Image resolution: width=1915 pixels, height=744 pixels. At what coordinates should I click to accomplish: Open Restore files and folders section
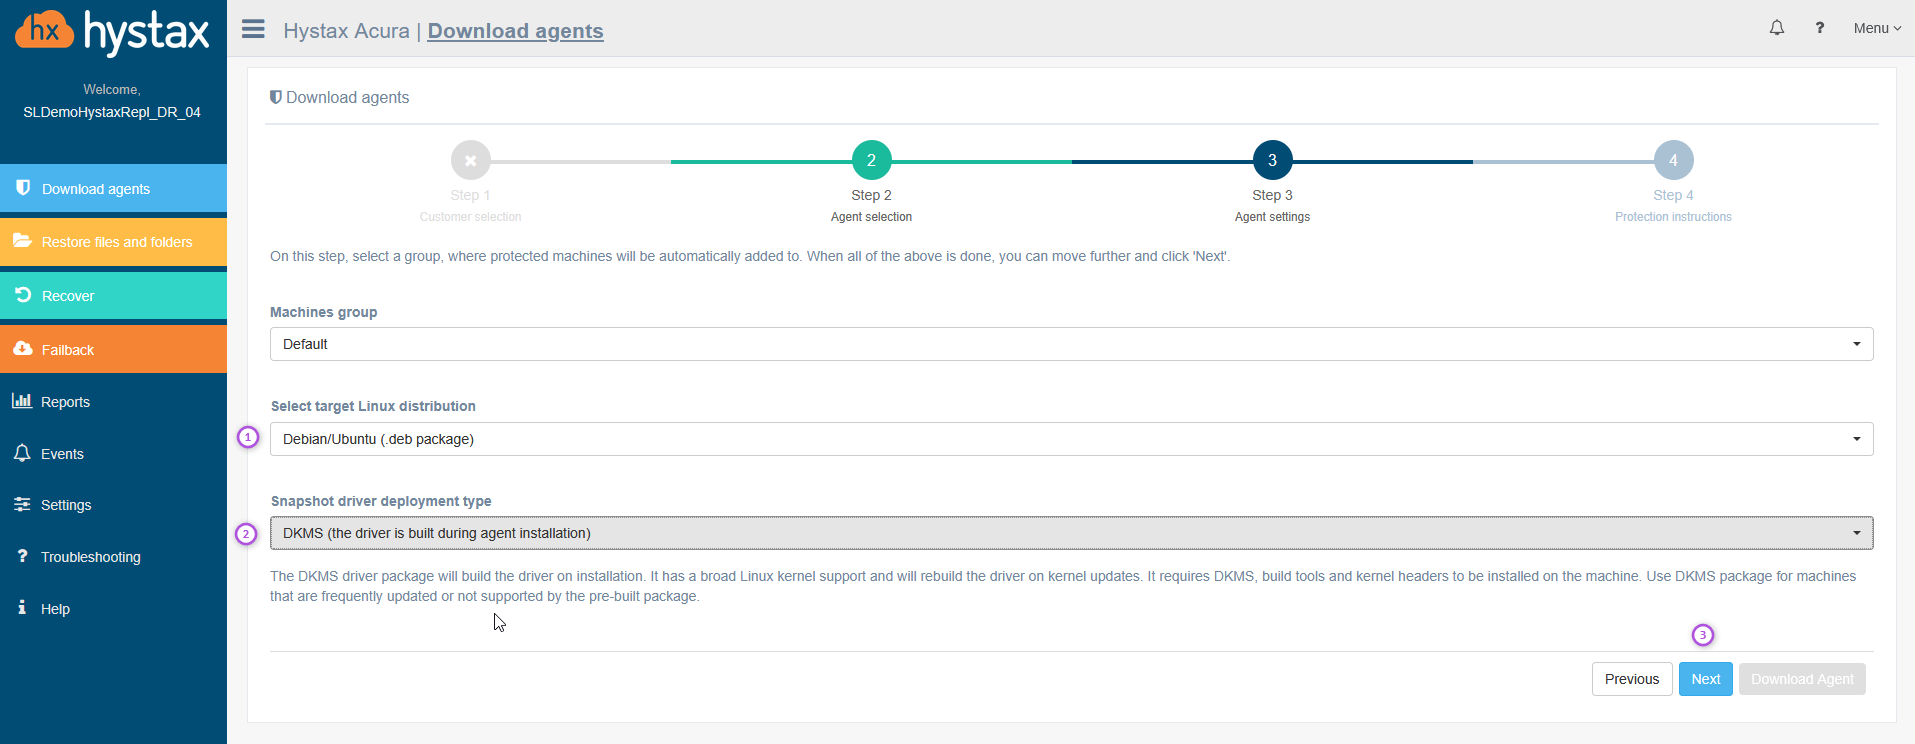pyautogui.click(x=114, y=242)
